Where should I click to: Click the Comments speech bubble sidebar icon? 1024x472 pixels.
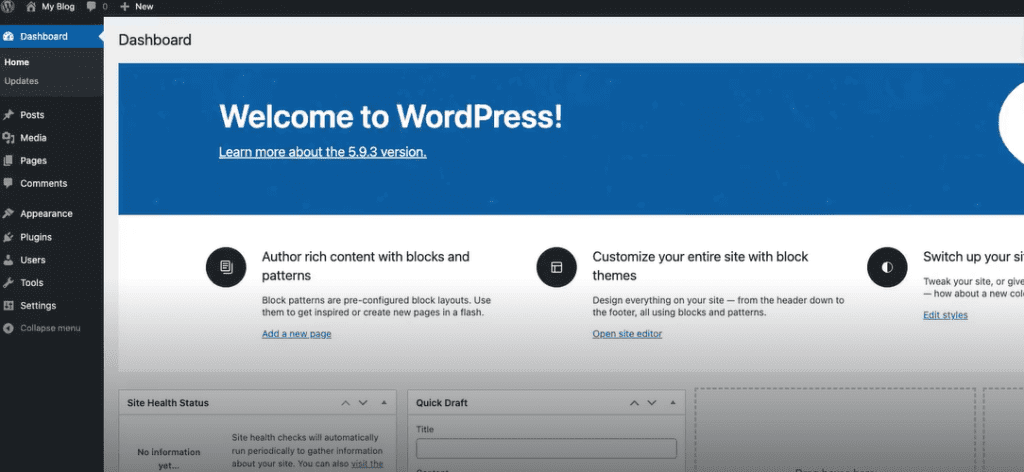click(x=8, y=183)
